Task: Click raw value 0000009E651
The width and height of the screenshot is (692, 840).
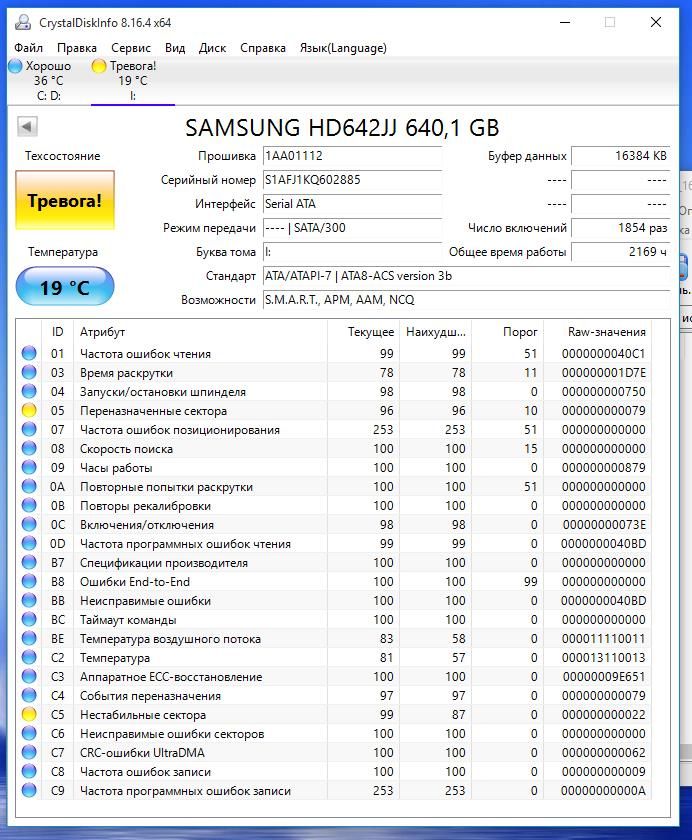Action: click(604, 677)
